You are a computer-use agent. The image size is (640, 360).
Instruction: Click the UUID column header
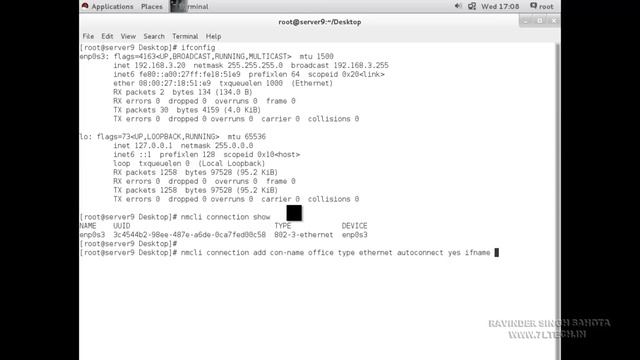122,226
